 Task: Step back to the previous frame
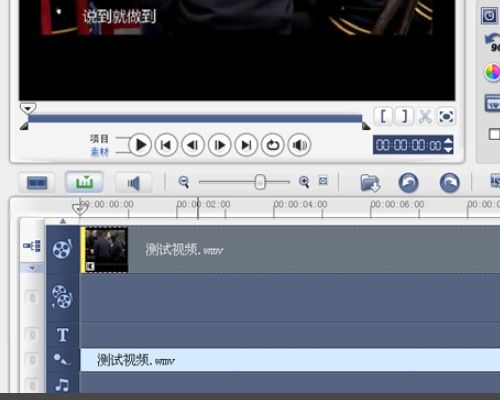[193, 145]
